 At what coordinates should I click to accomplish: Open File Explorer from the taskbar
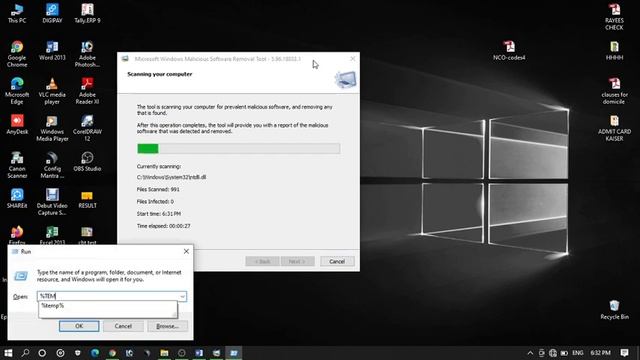(x=164, y=353)
